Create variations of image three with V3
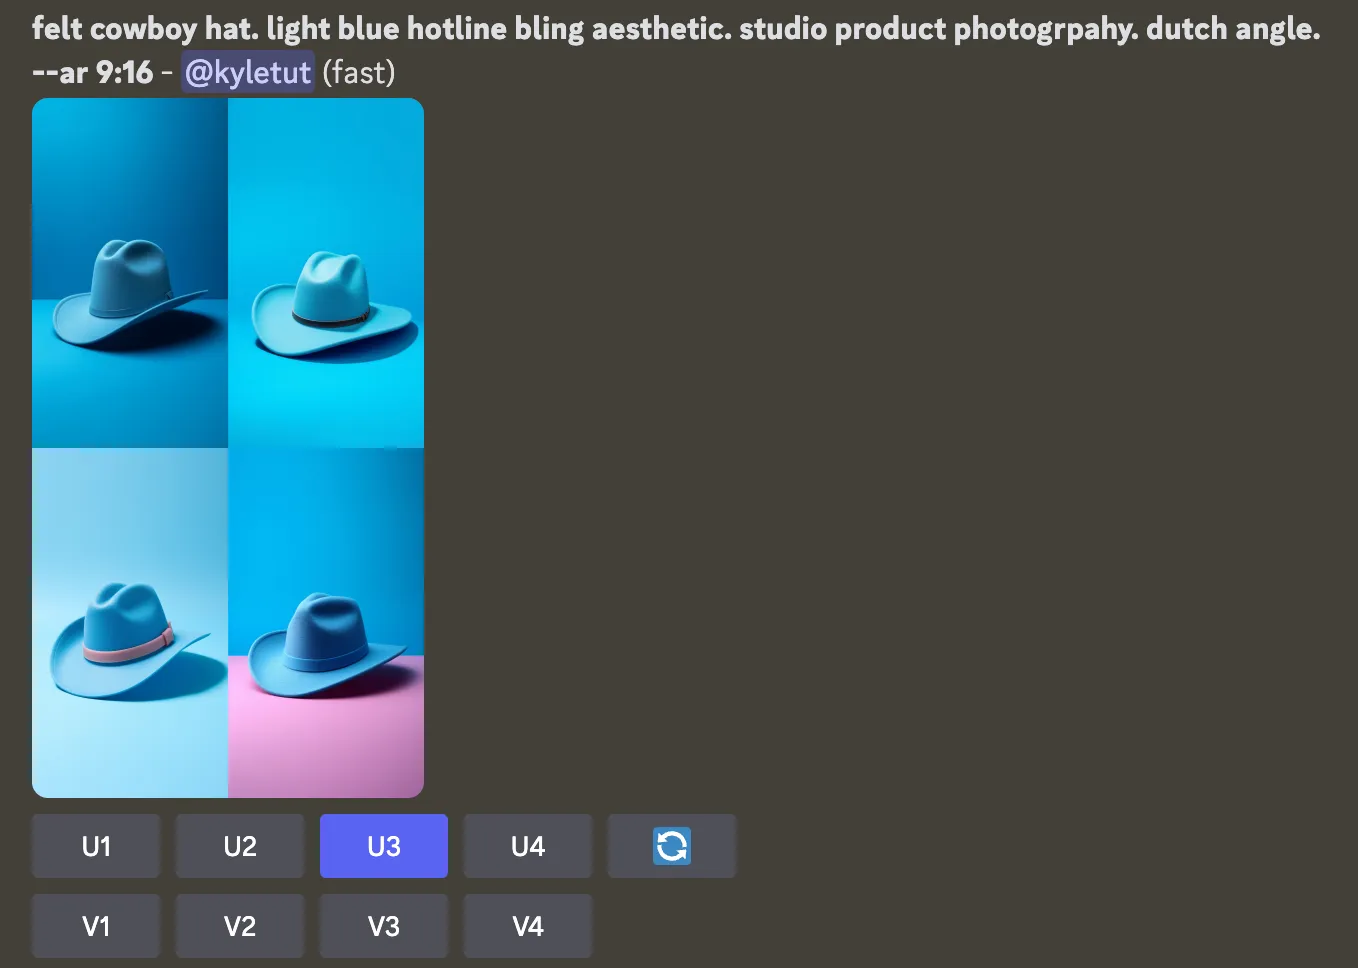1358x968 pixels. click(x=384, y=926)
